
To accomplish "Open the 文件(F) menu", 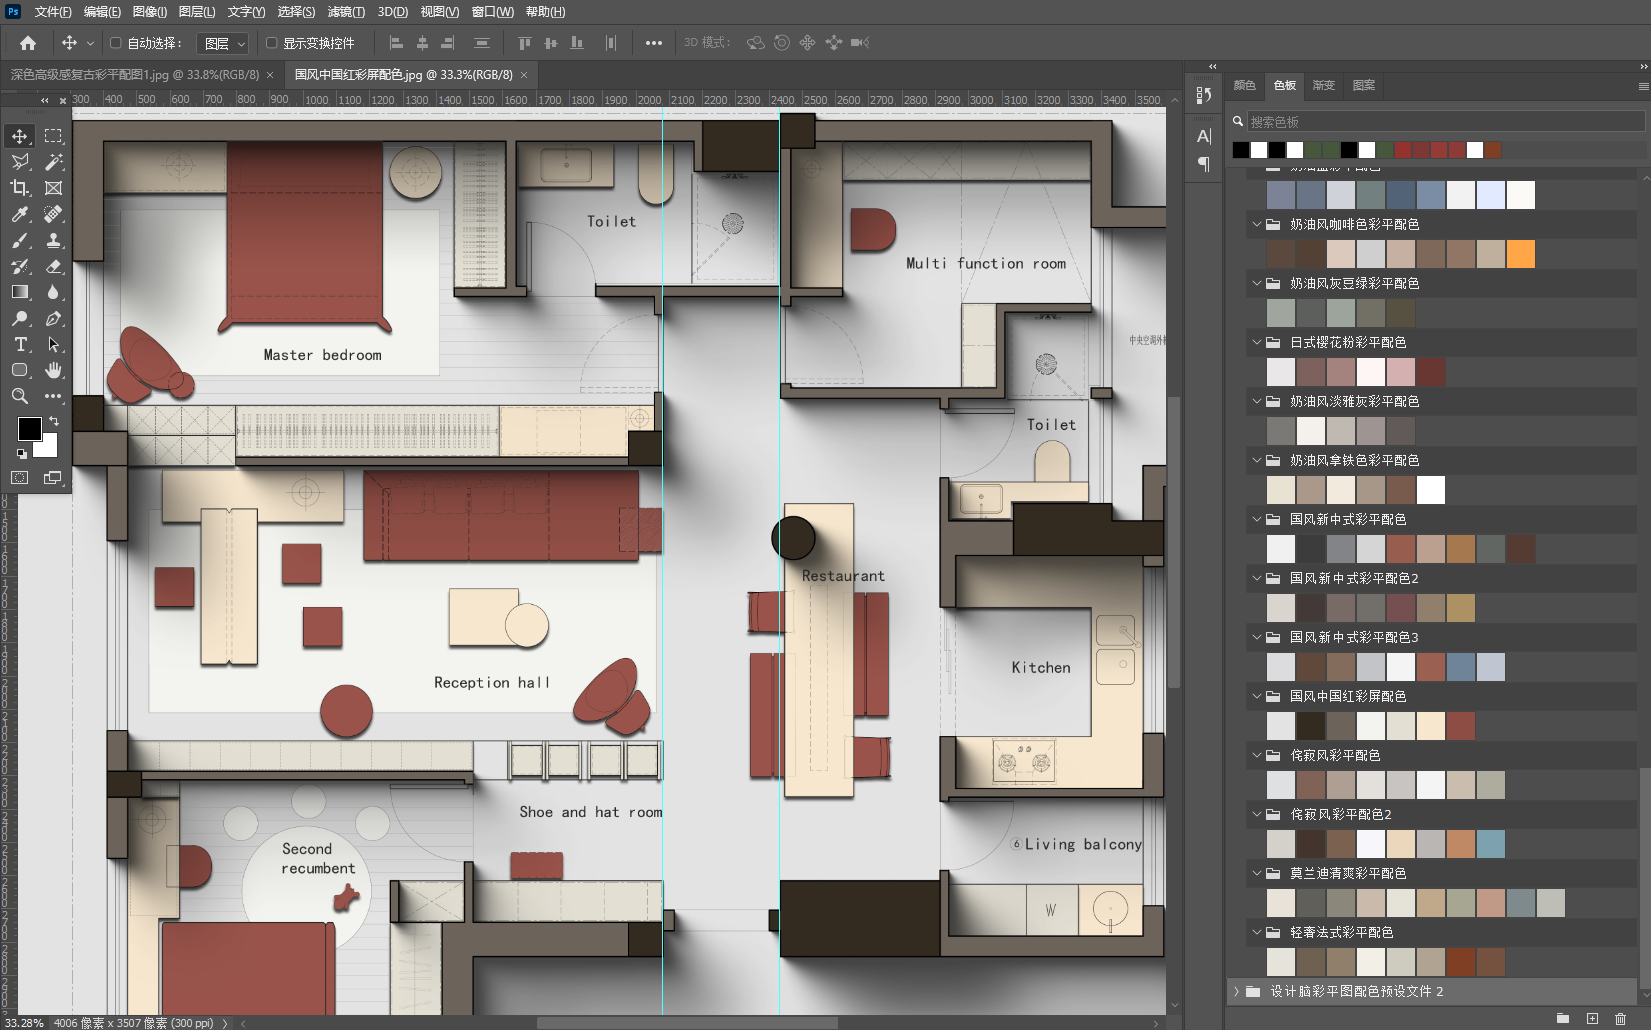I will (53, 12).
